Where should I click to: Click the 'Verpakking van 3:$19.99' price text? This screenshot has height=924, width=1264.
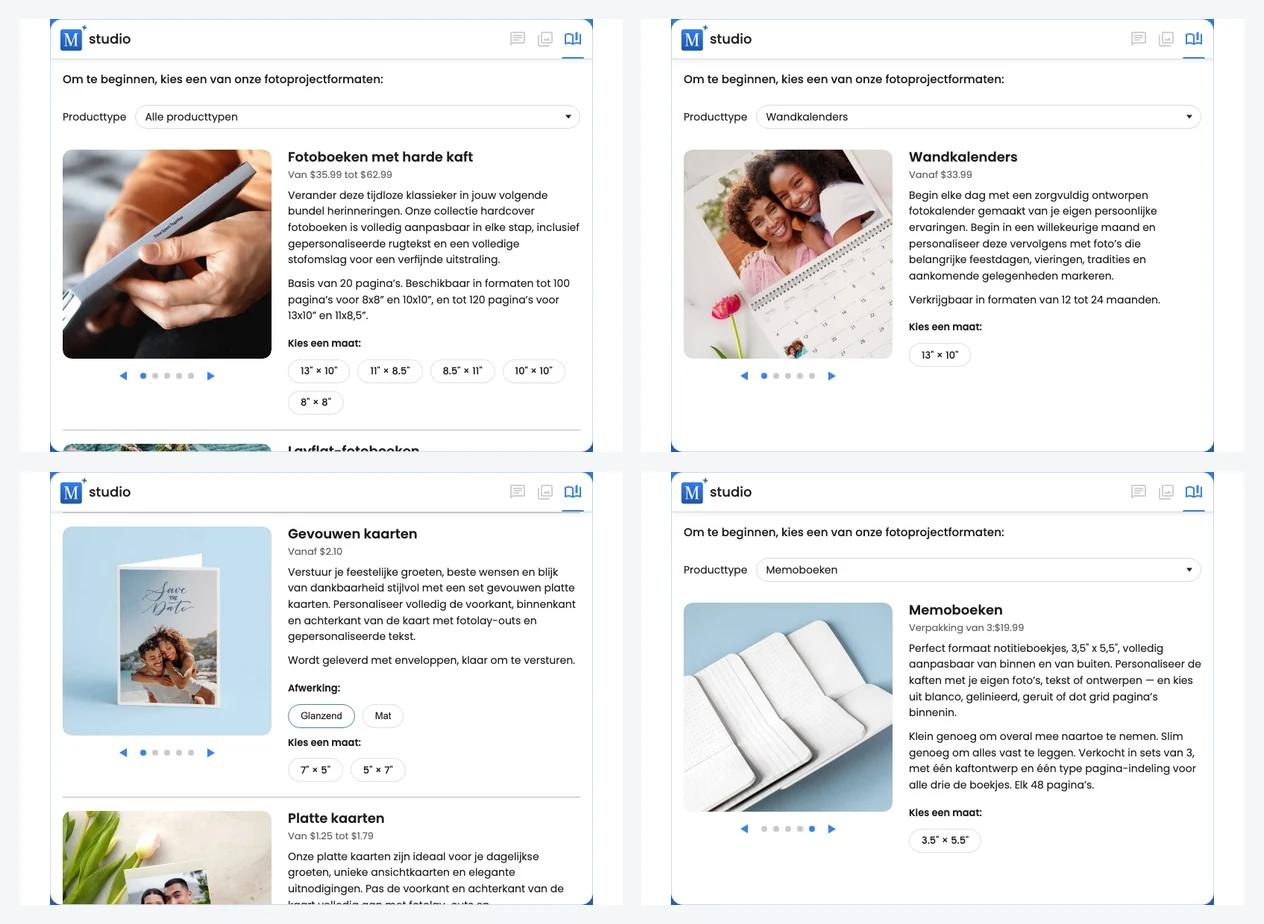pos(966,628)
